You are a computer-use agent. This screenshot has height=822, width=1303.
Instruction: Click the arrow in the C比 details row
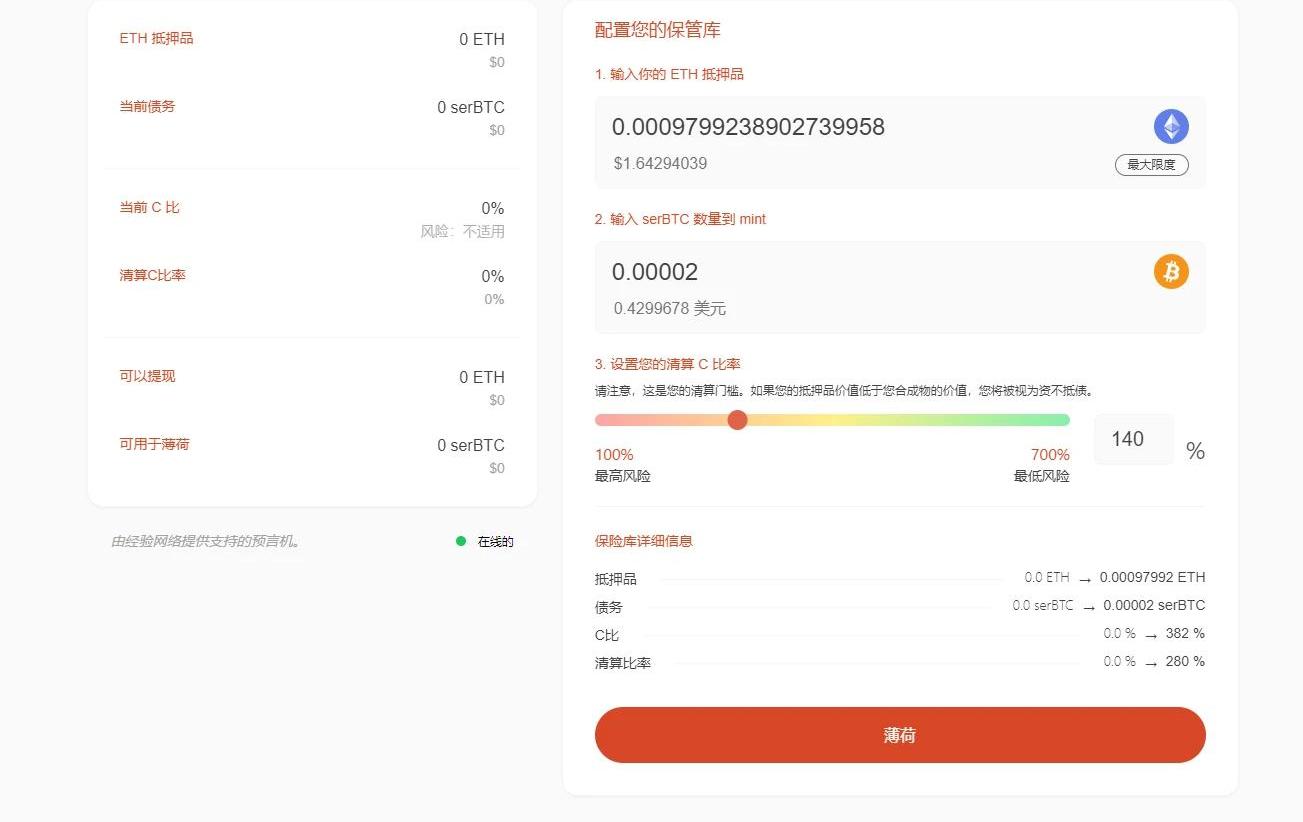(1151, 635)
